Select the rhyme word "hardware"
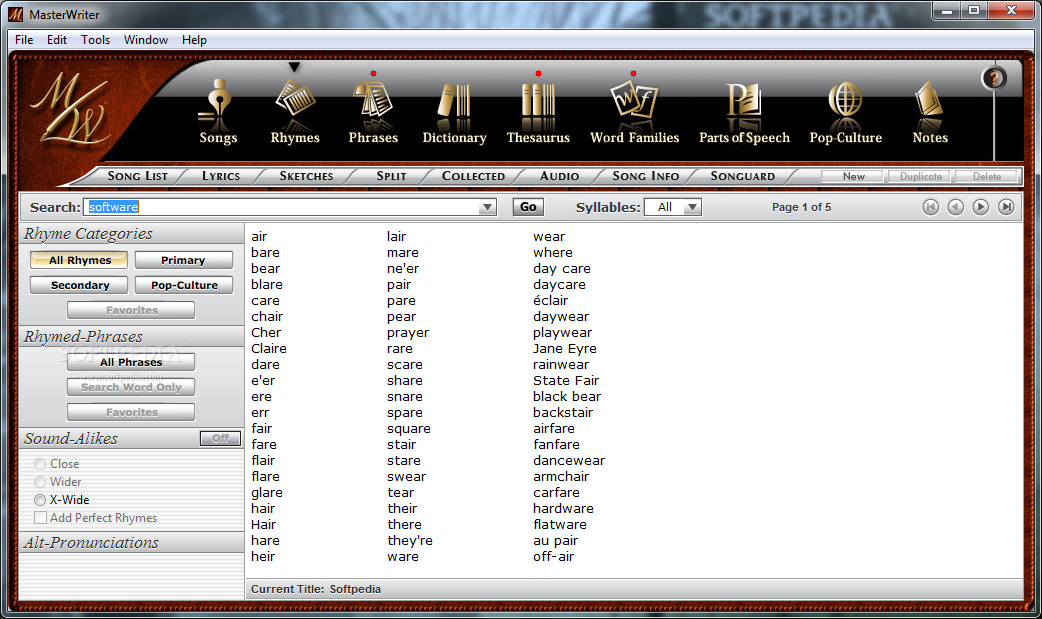 [563, 509]
